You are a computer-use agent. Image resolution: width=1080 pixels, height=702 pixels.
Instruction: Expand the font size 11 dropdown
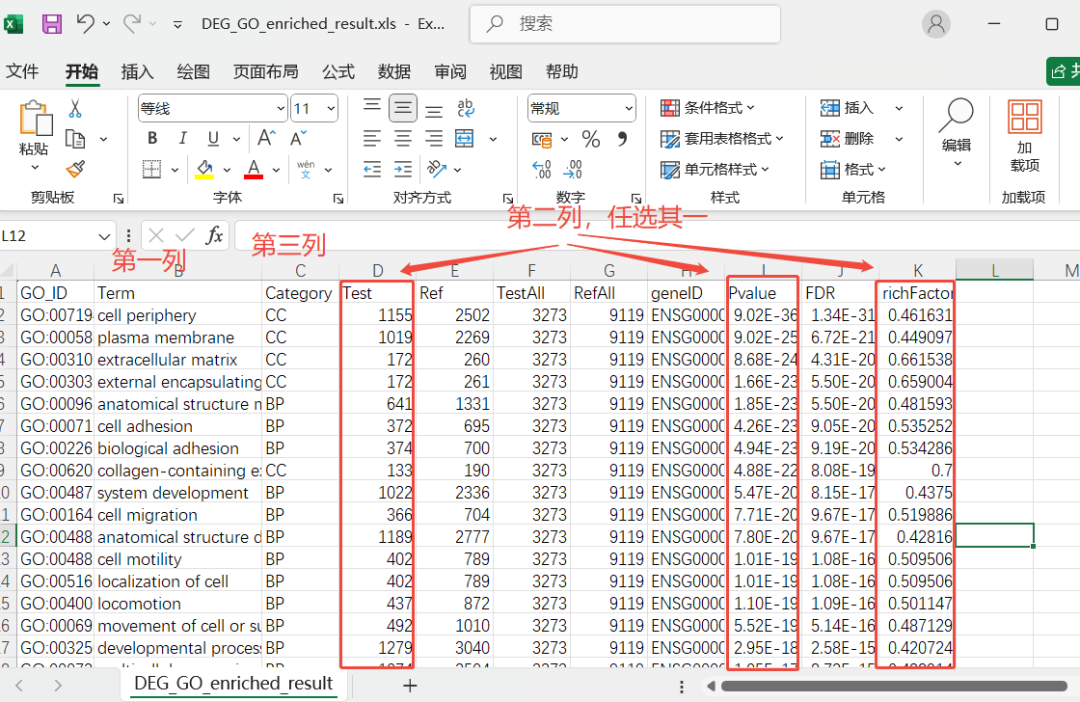pyautogui.click(x=331, y=108)
